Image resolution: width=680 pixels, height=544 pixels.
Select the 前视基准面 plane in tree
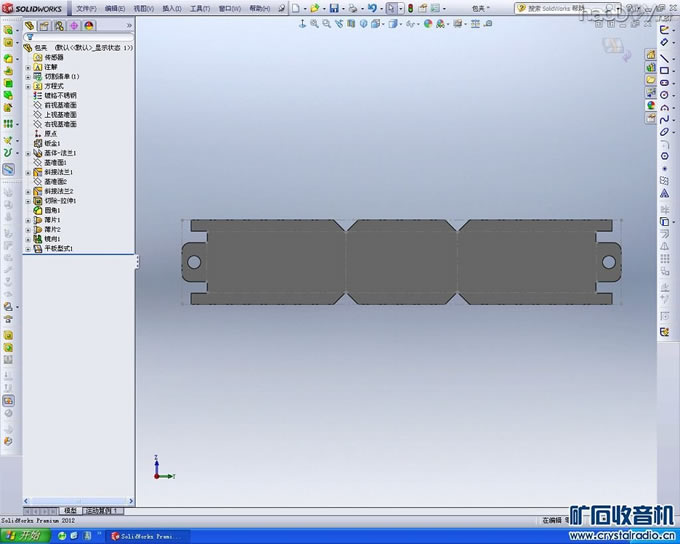59,105
